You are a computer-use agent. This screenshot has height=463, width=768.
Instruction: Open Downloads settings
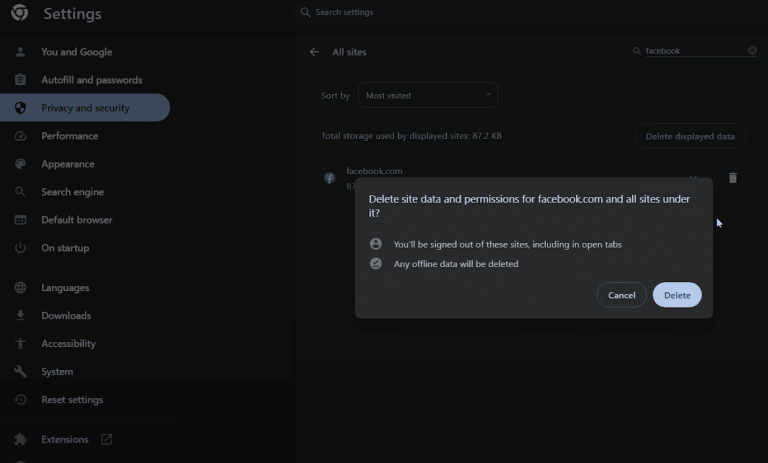tap(66, 316)
